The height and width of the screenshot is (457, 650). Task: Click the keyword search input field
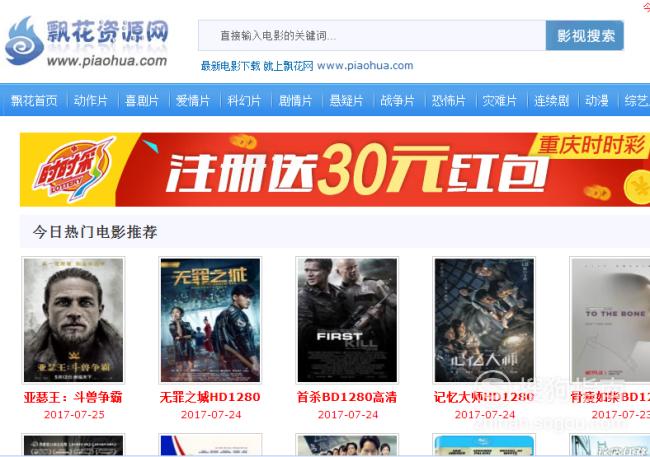click(372, 35)
